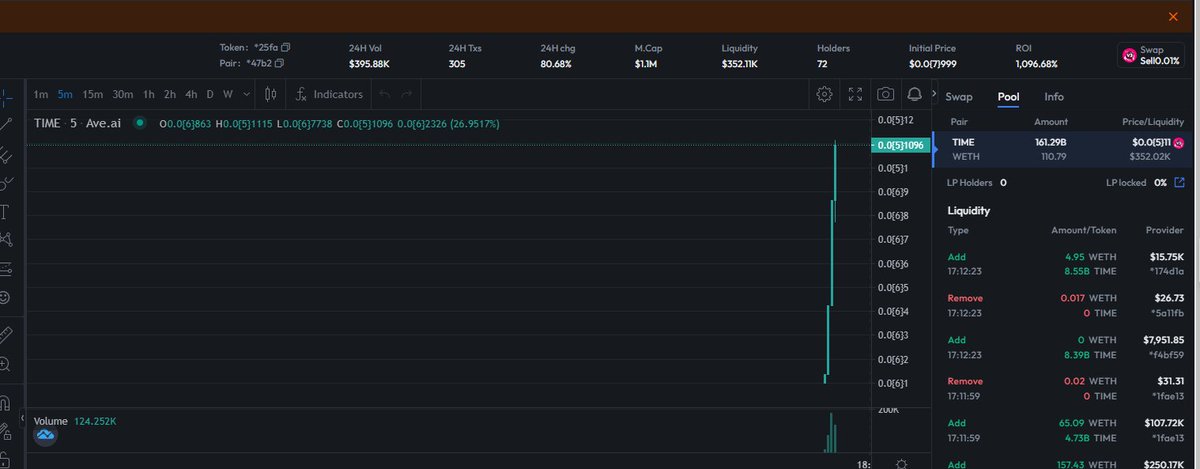The width and height of the screenshot is (1200, 469).
Task: Select the TIME/WETH pool row
Action: tap(1062, 150)
